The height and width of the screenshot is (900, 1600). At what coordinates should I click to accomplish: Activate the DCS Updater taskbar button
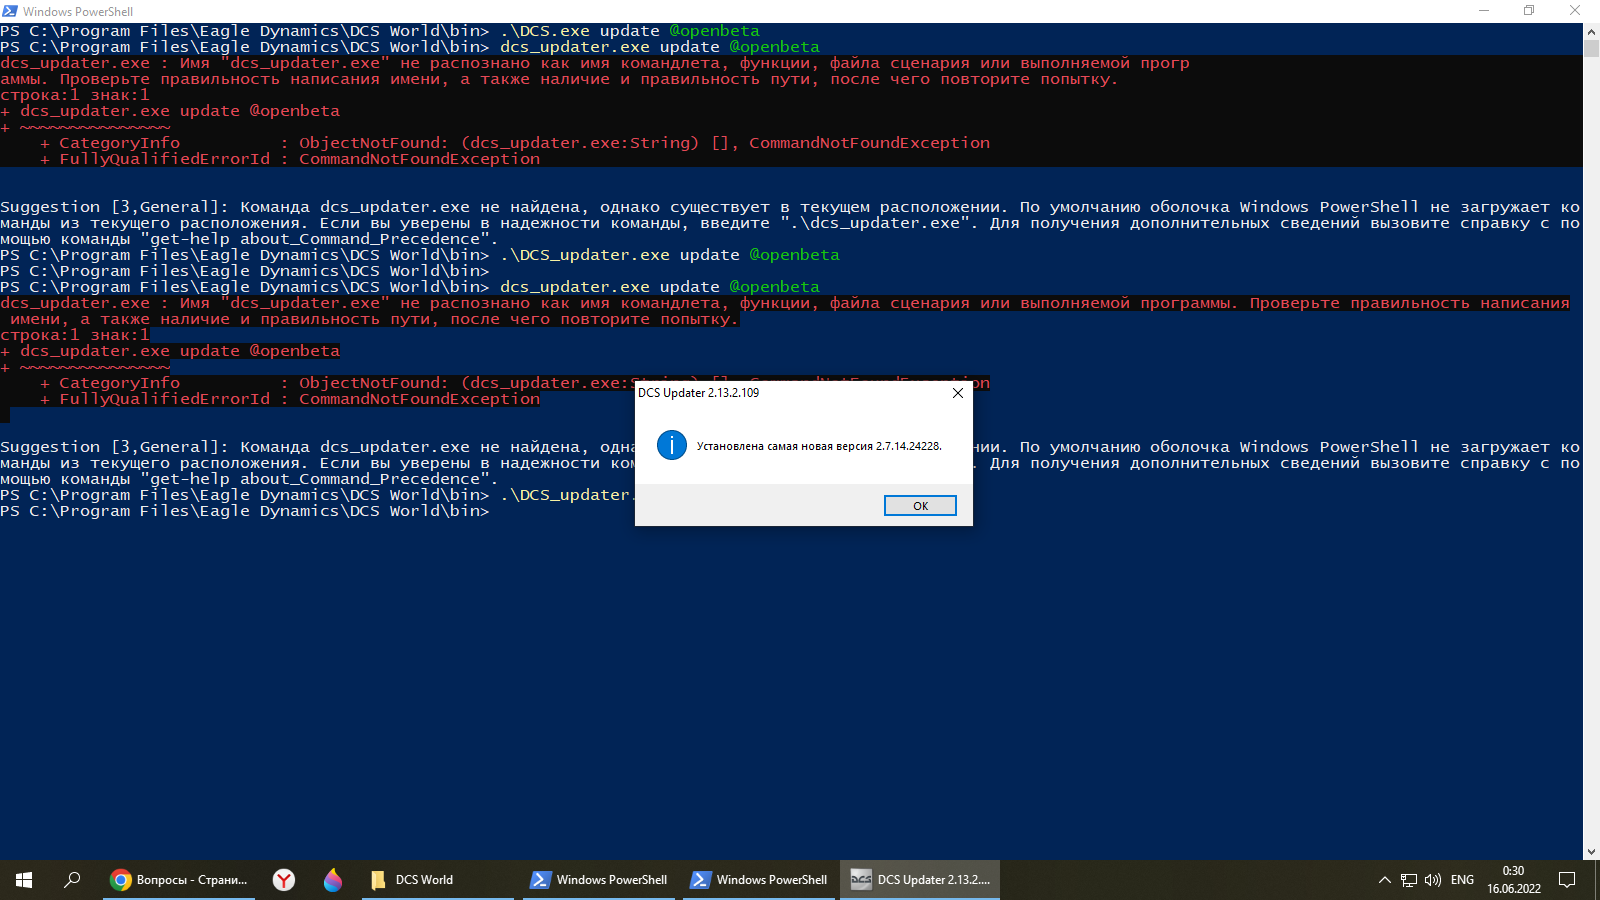coord(920,880)
